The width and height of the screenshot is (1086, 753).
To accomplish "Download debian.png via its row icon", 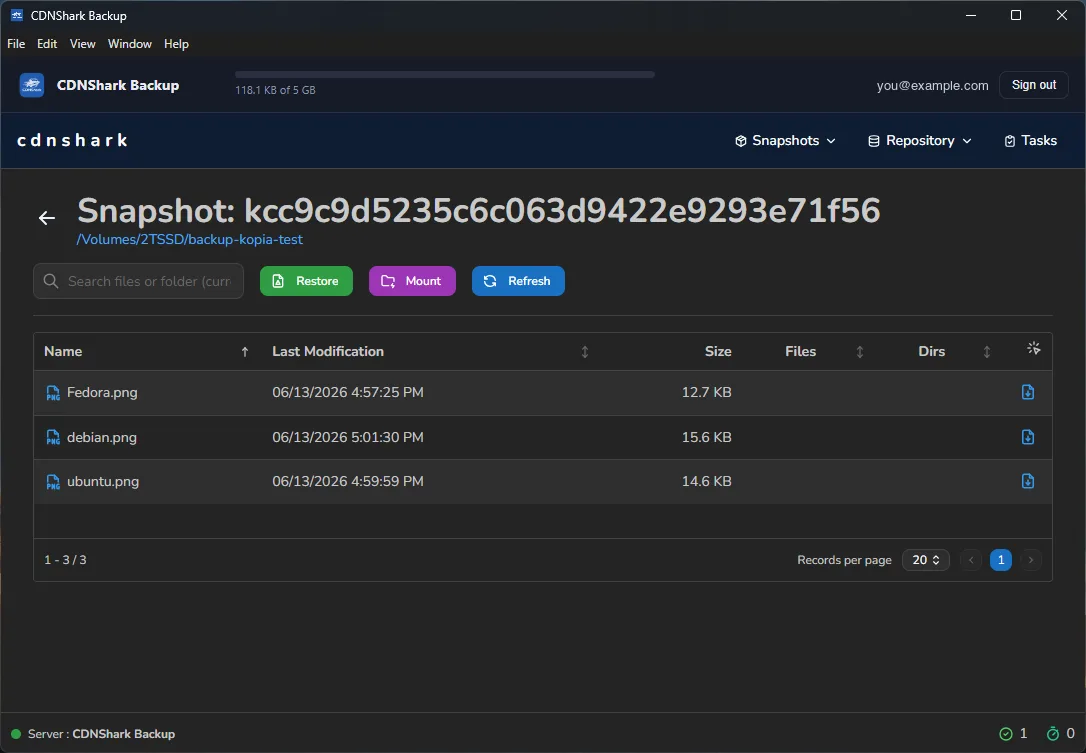I will (x=1028, y=437).
